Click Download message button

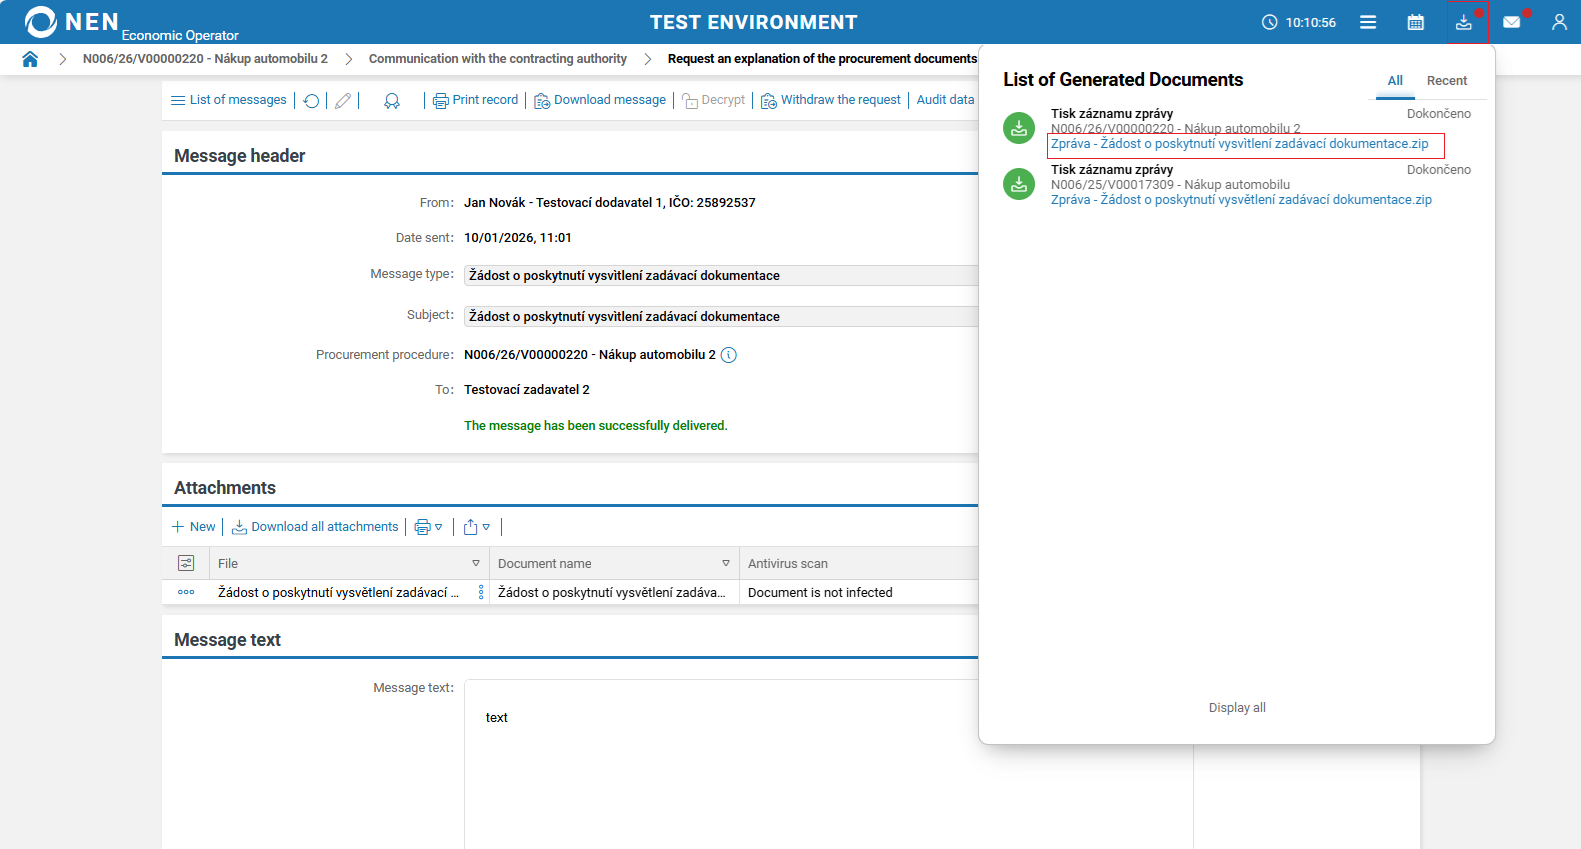click(600, 100)
